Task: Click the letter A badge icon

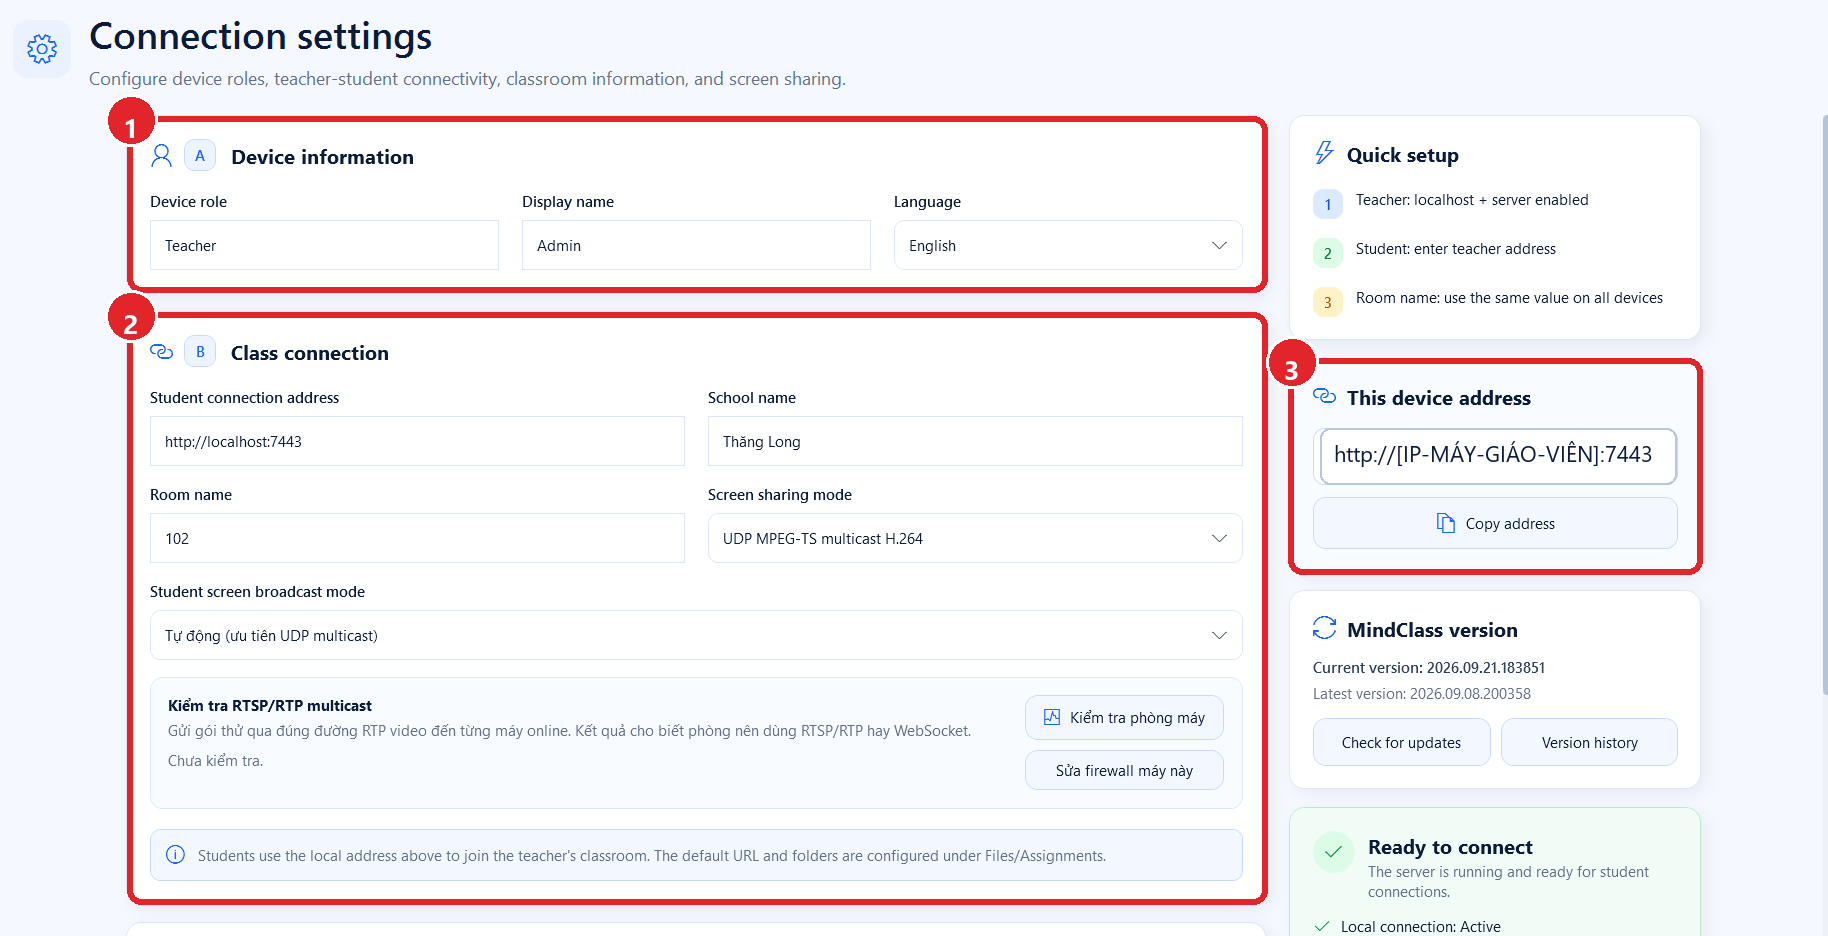Action: coord(200,156)
